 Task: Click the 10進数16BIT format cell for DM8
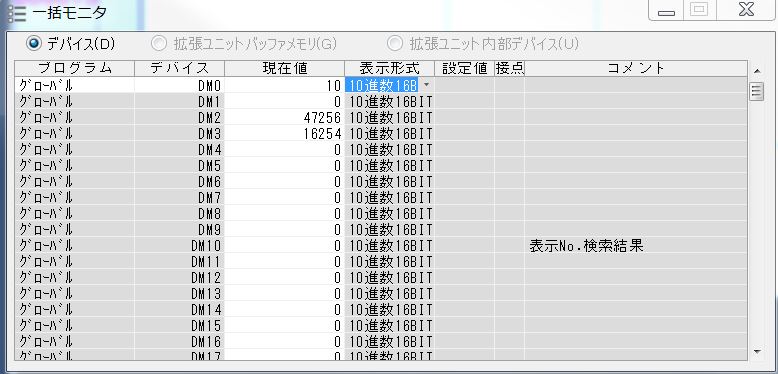tap(389, 213)
